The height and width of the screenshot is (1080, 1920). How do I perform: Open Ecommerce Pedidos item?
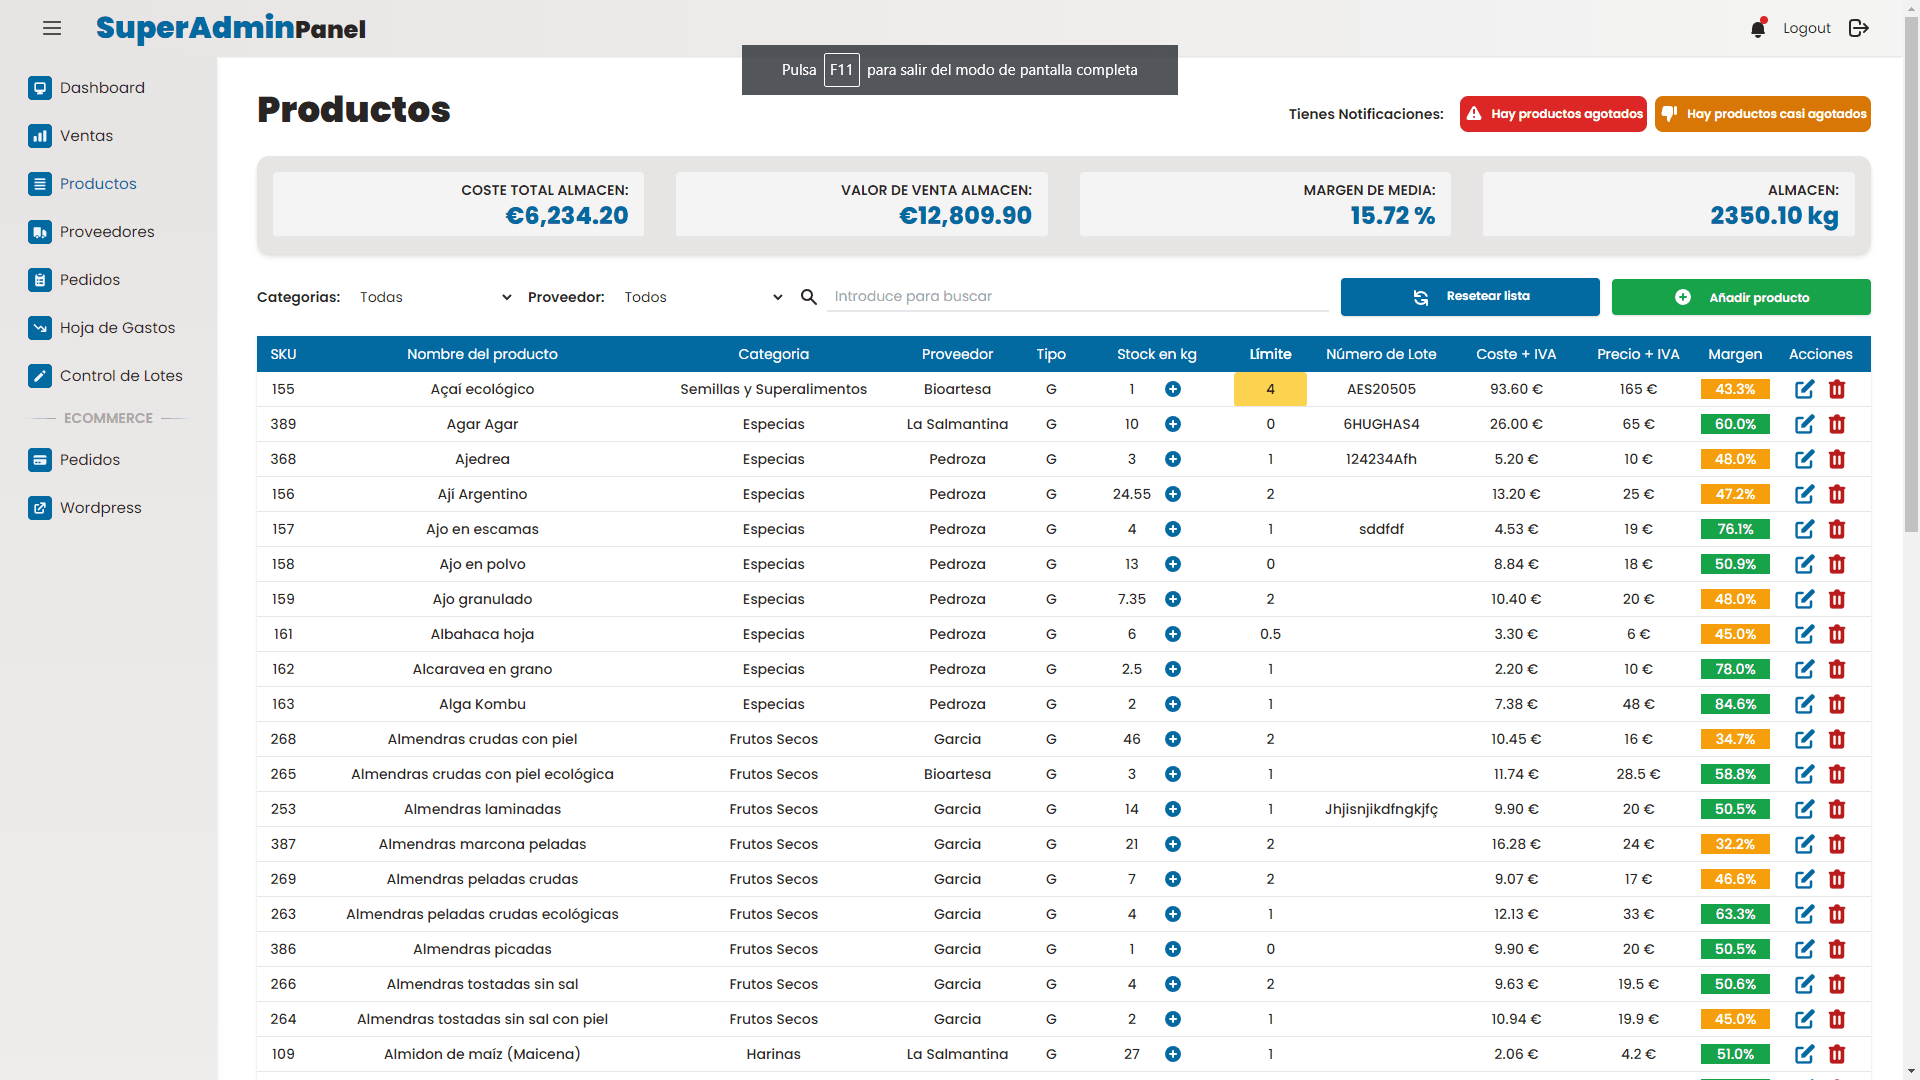coord(89,460)
